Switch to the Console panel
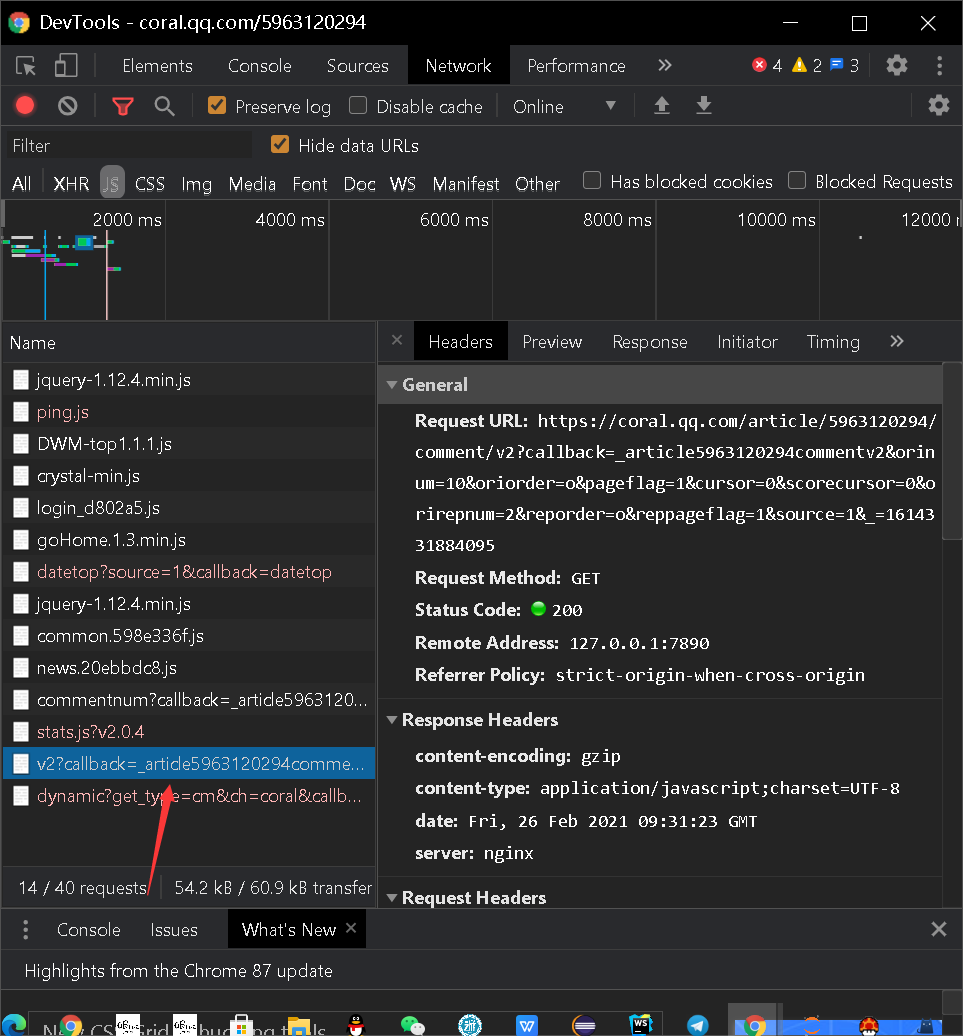The height and width of the screenshot is (1036, 963). 260,65
